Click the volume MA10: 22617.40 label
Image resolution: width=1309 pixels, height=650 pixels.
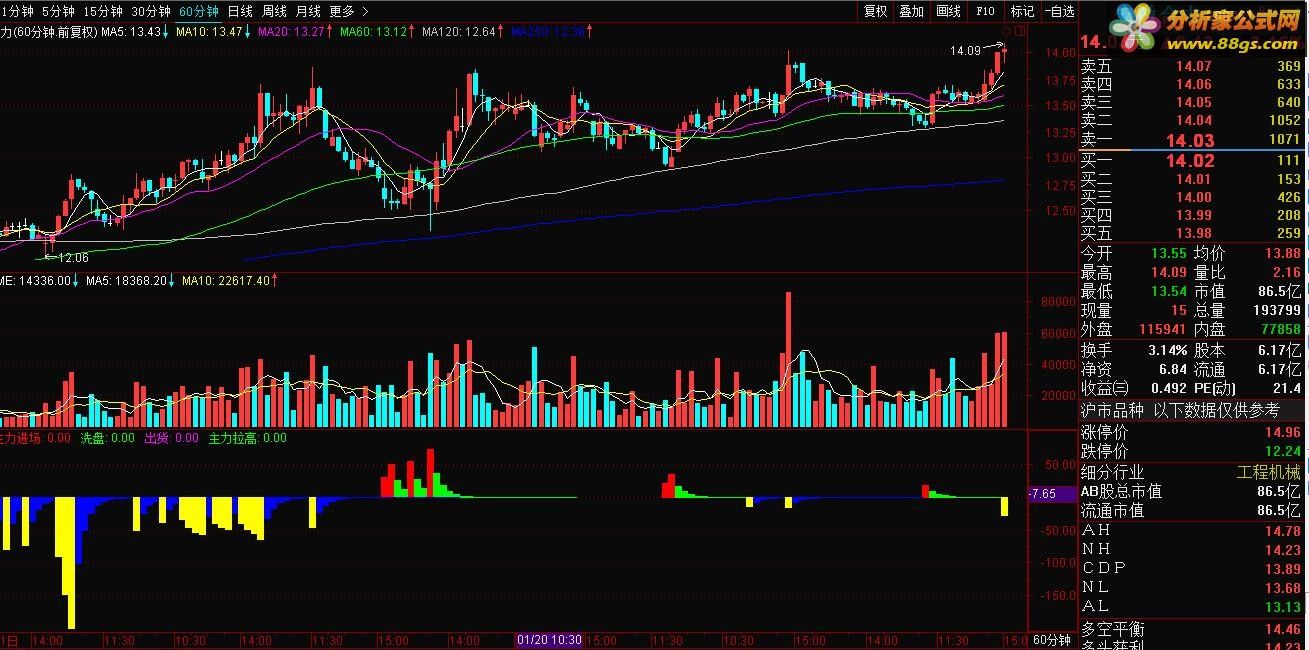coord(230,281)
